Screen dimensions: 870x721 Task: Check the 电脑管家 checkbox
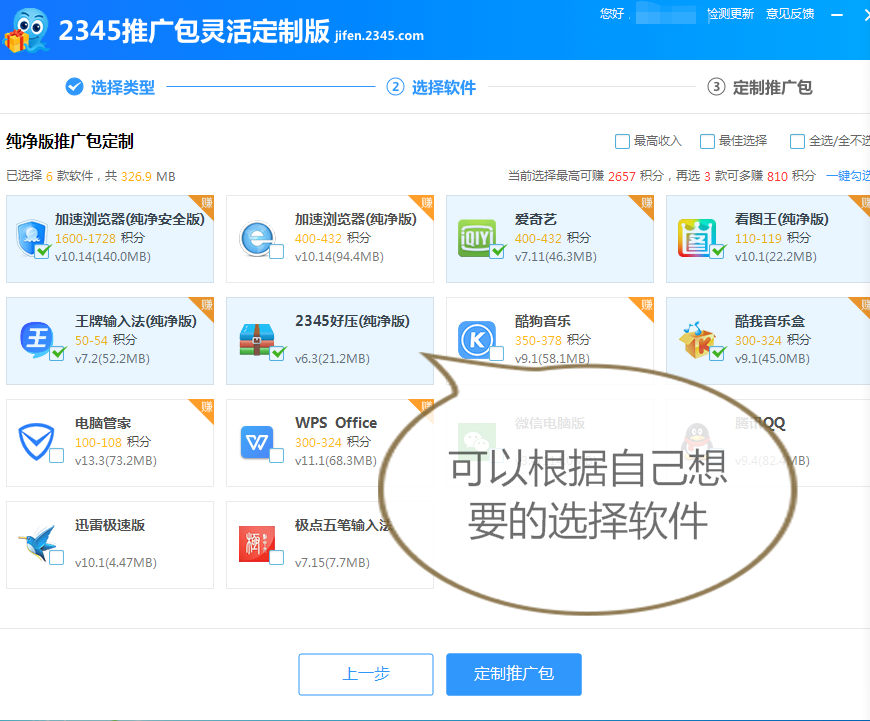(x=57, y=456)
